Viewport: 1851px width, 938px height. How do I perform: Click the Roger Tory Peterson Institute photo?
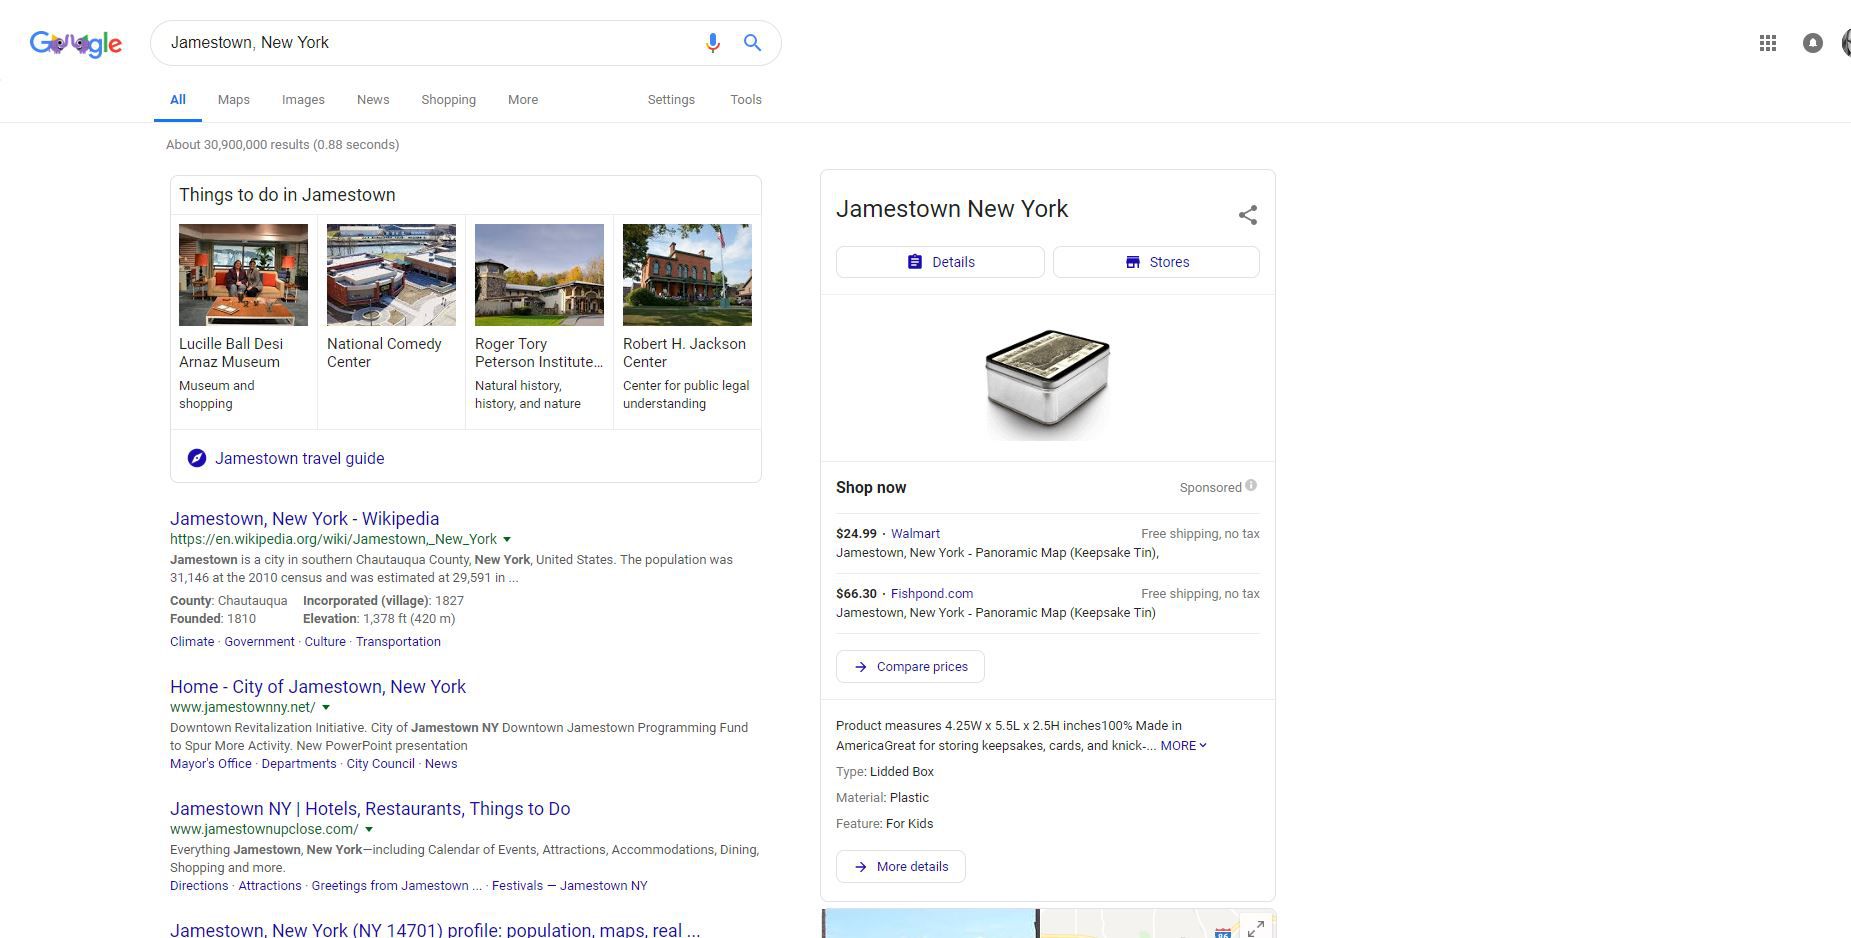click(539, 275)
